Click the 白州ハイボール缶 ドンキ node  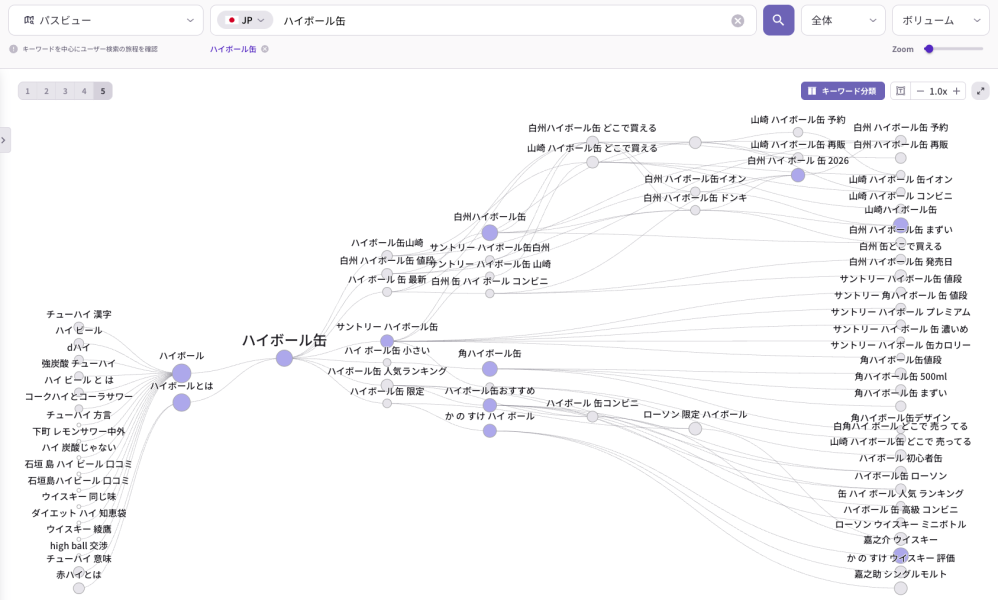point(695,210)
